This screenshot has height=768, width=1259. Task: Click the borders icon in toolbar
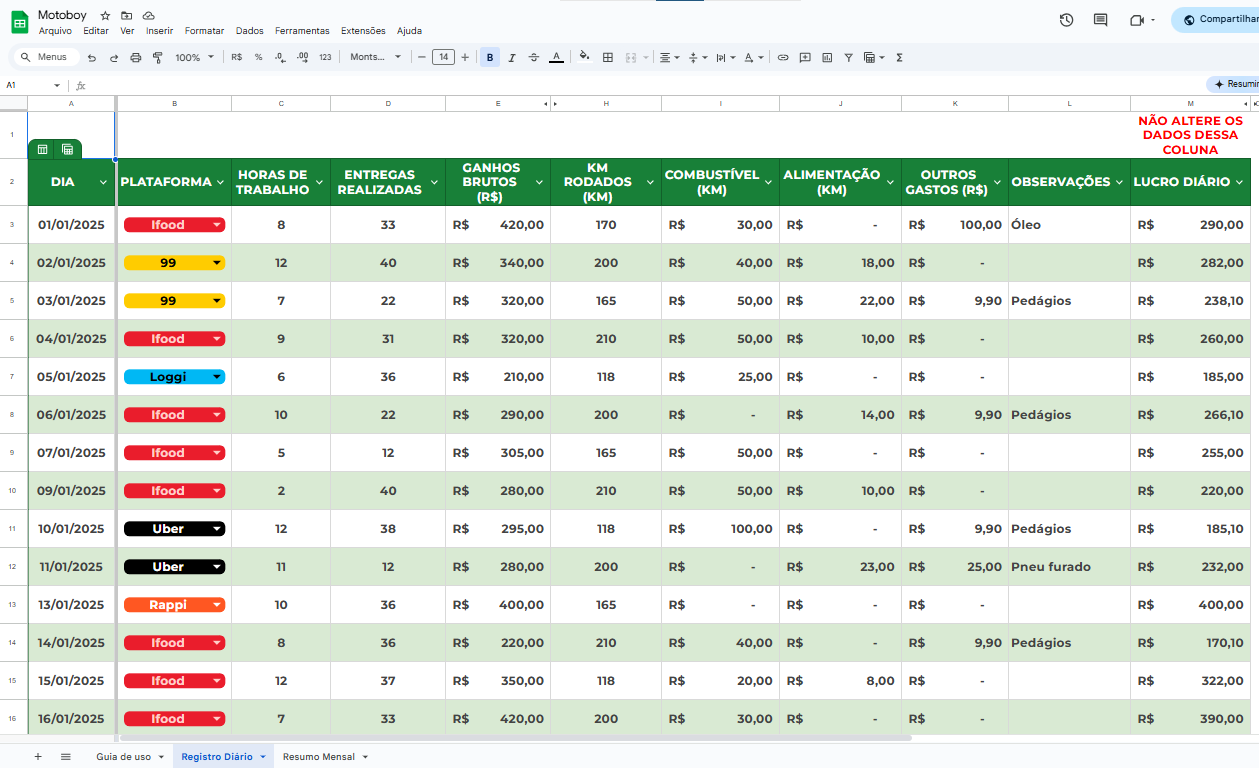tap(608, 58)
